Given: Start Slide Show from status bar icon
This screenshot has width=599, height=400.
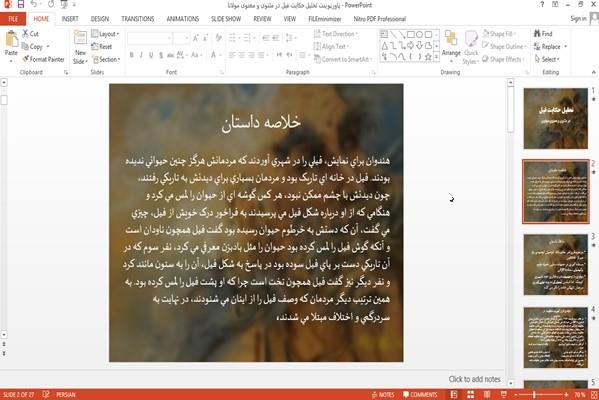Looking at the screenshot, I should coord(504,395).
